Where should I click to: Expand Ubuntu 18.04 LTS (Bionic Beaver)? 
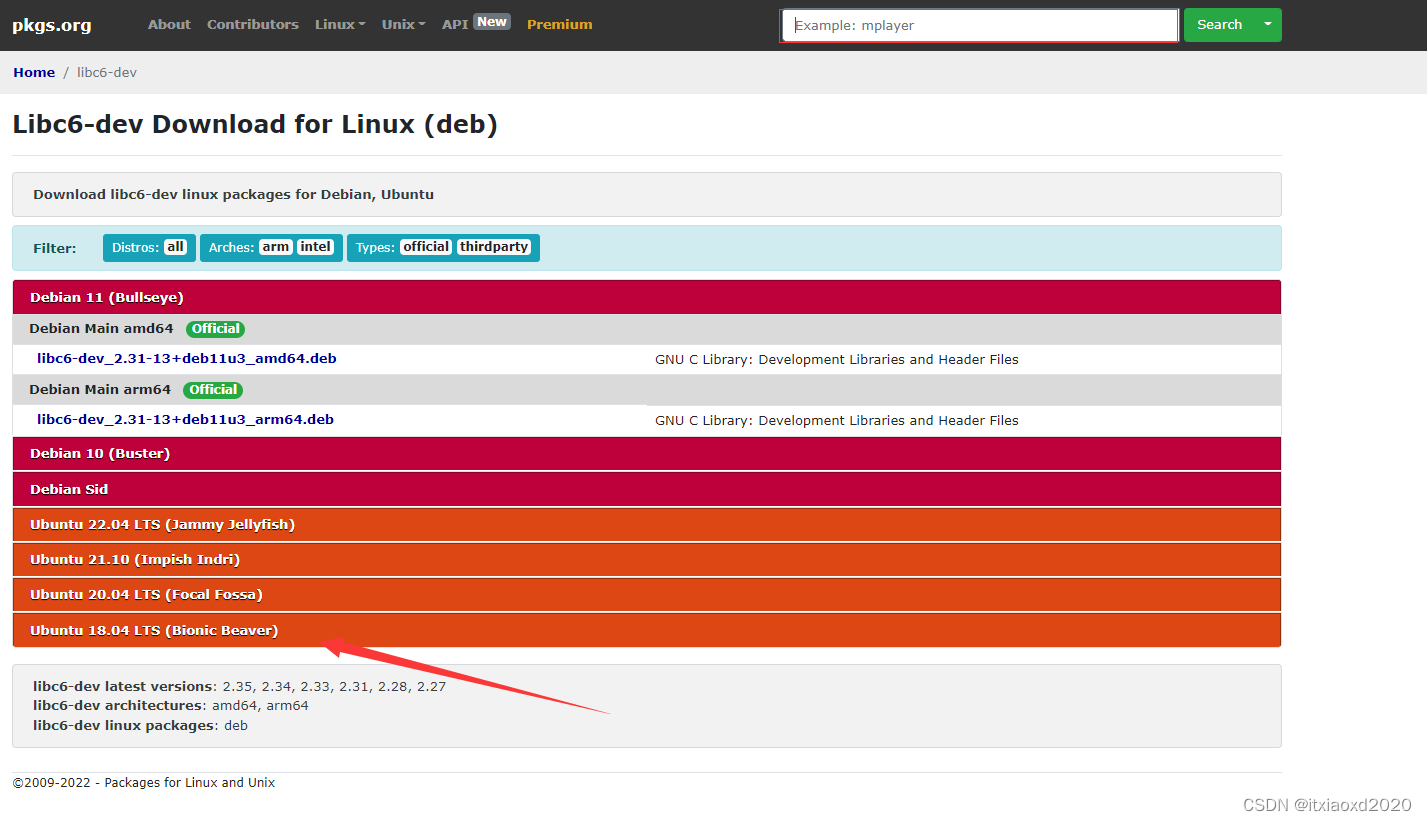coord(647,630)
